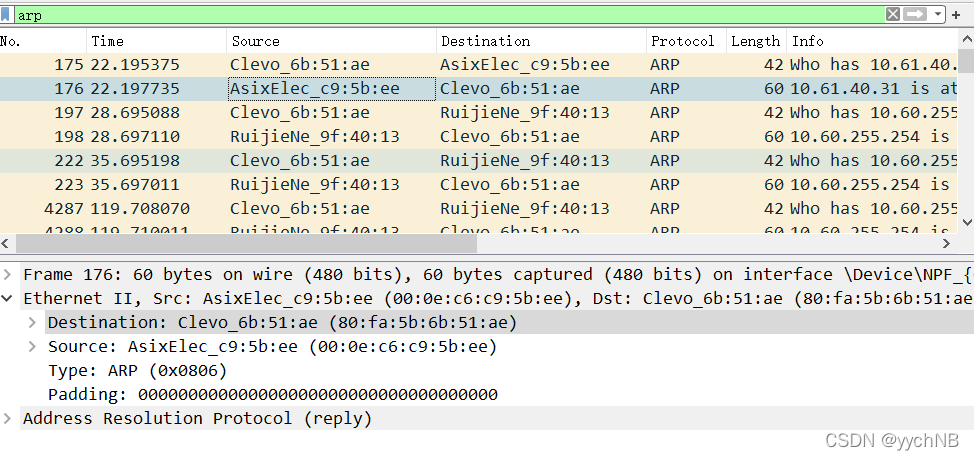Click the Length value in packet 222 row

coord(774,160)
